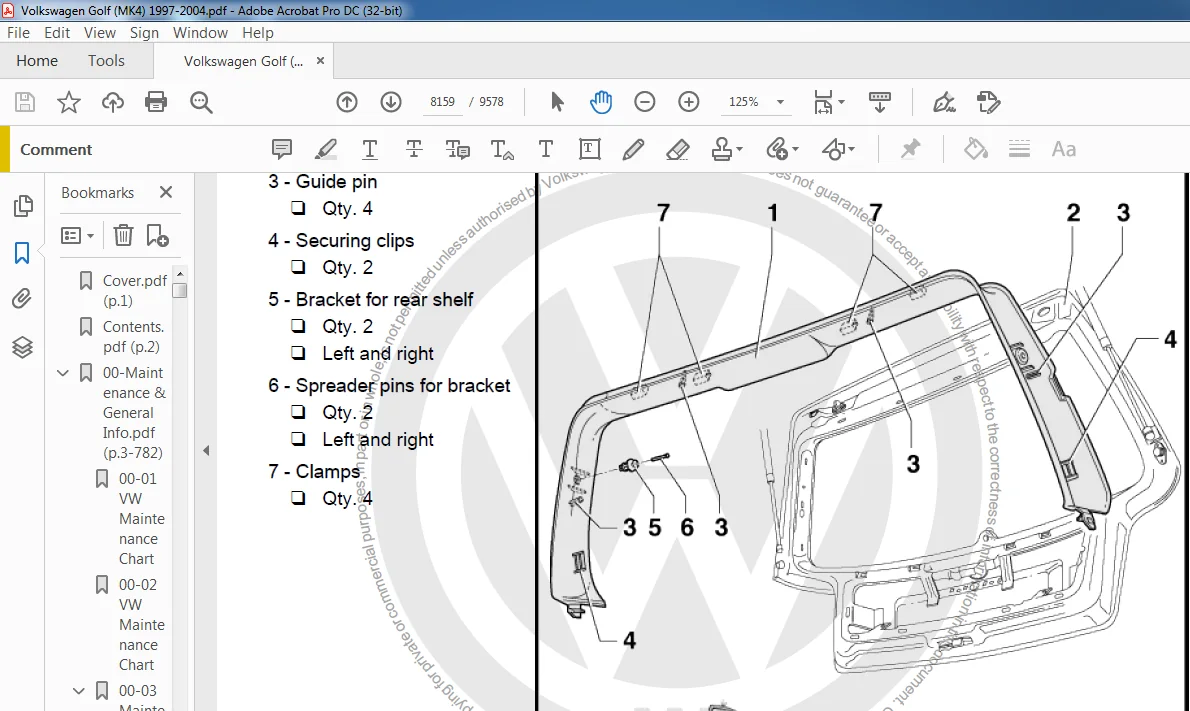Select the Highlight text tool
Image resolution: width=1190 pixels, height=711 pixels.
[x=326, y=149]
